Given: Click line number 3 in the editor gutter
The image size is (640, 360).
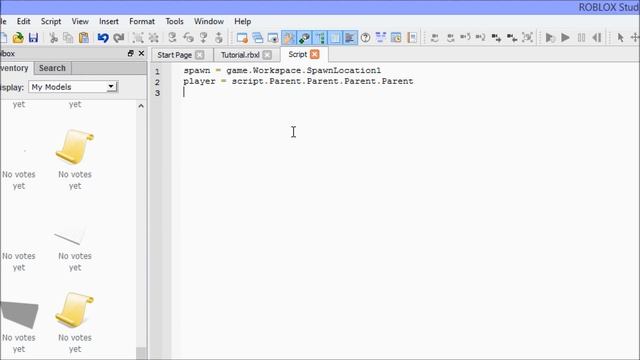Looking at the screenshot, I should [157, 93].
